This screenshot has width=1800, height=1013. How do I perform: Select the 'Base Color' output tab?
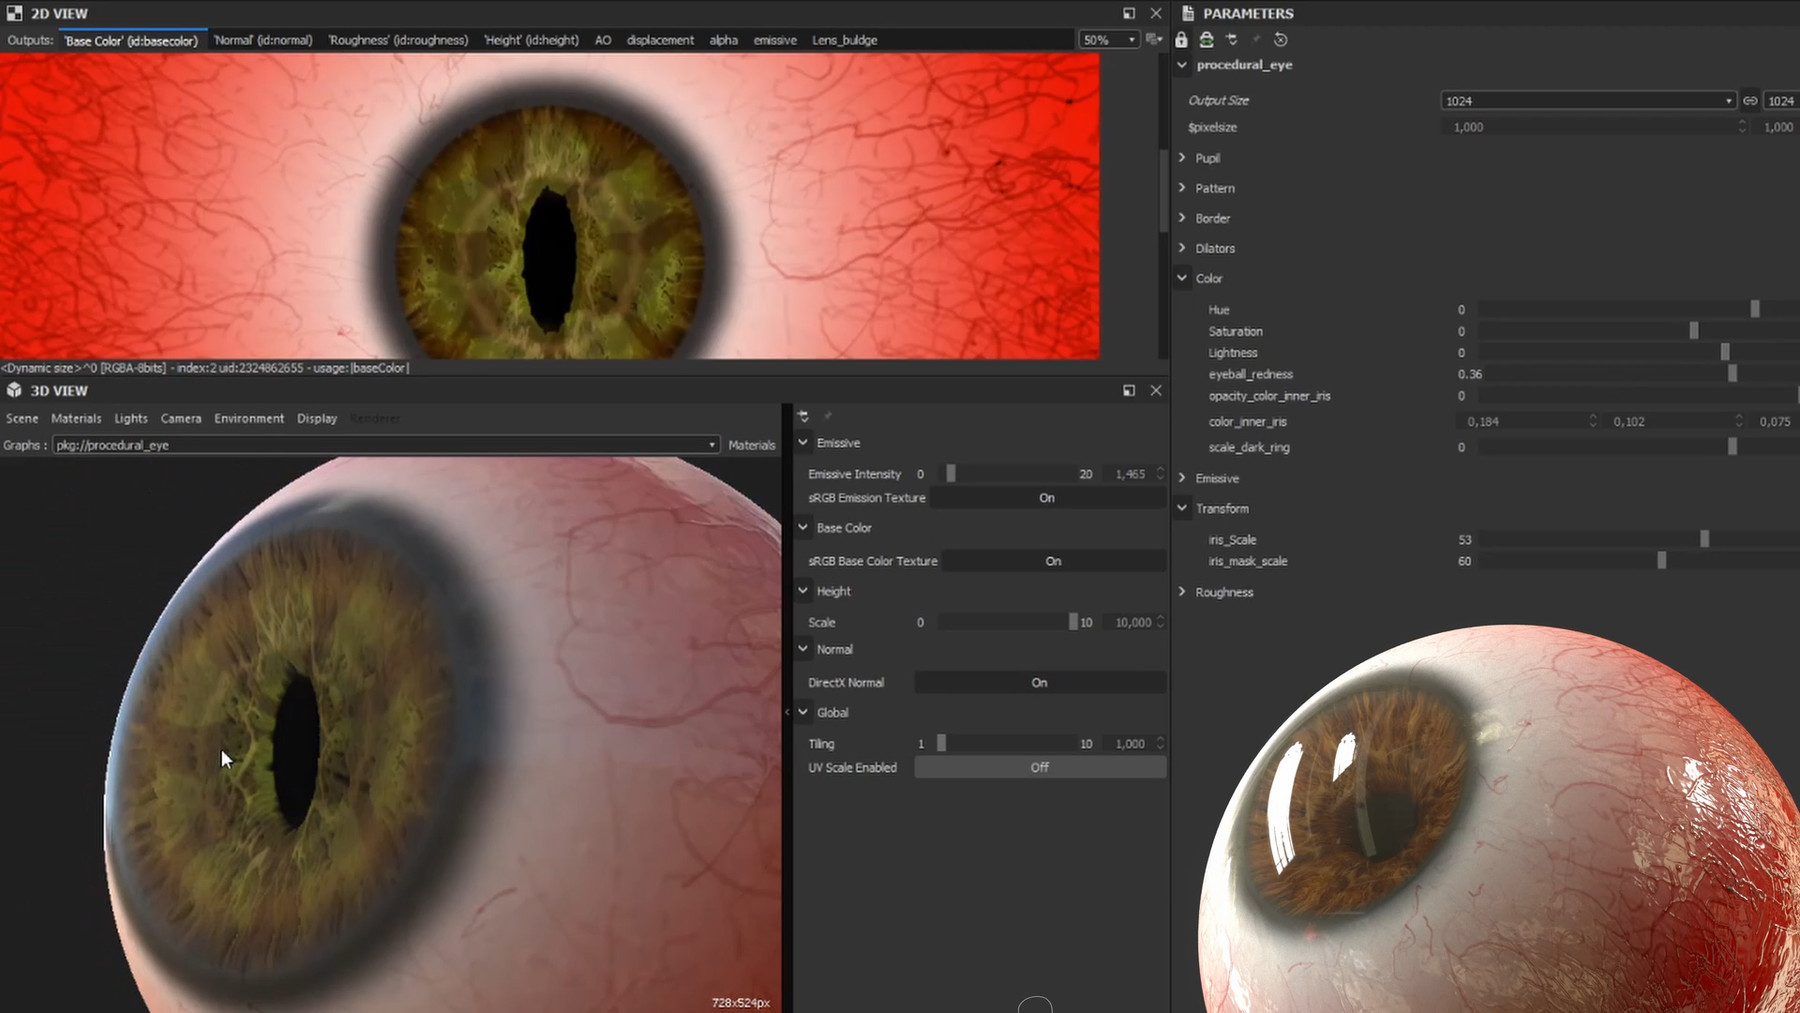131,41
